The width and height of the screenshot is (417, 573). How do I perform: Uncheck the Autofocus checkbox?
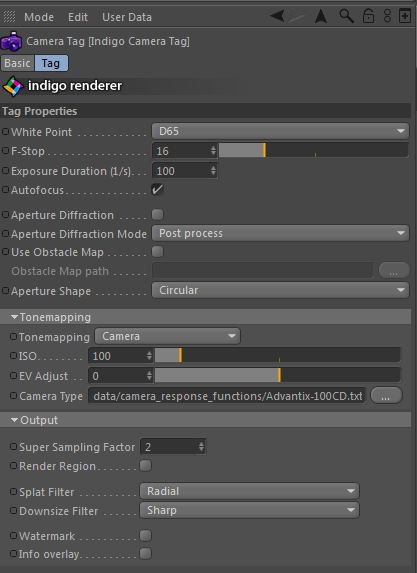(x=158, y=190)
